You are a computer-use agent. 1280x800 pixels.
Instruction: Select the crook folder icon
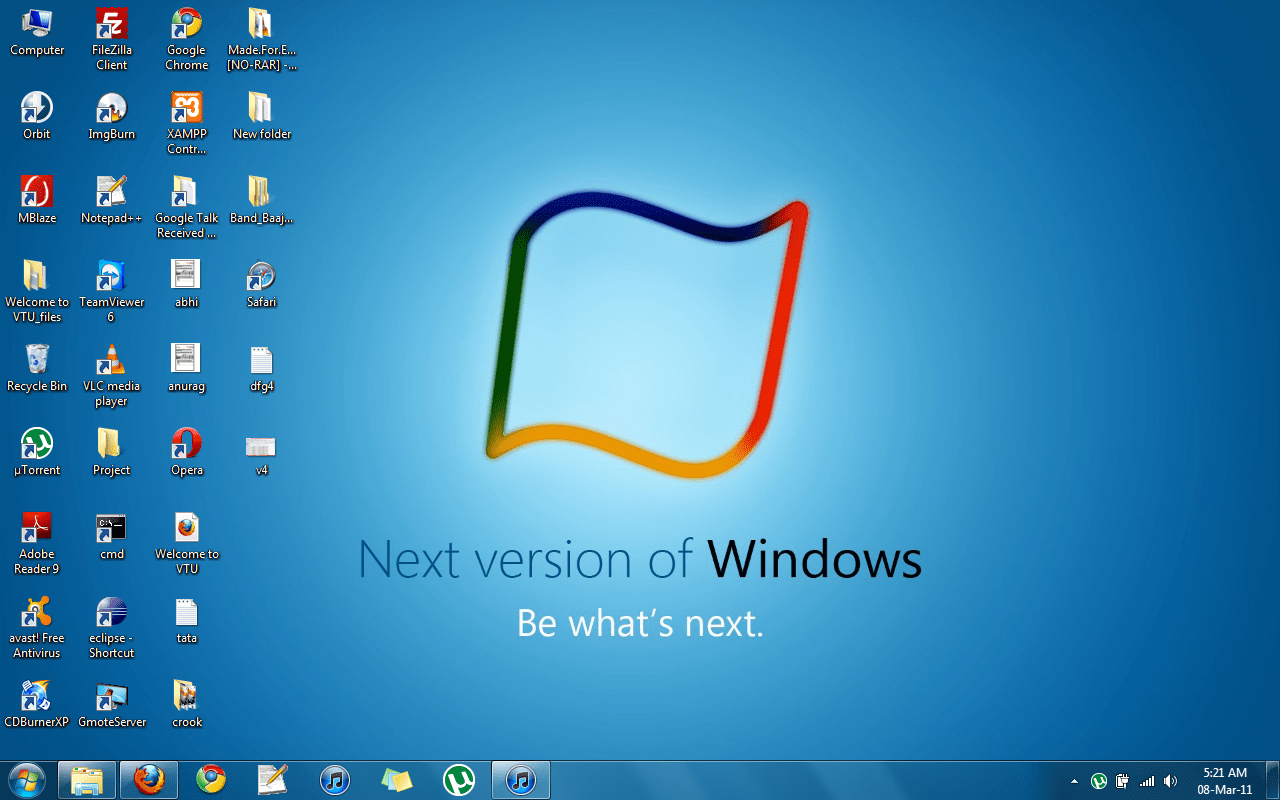pos(186,704)
